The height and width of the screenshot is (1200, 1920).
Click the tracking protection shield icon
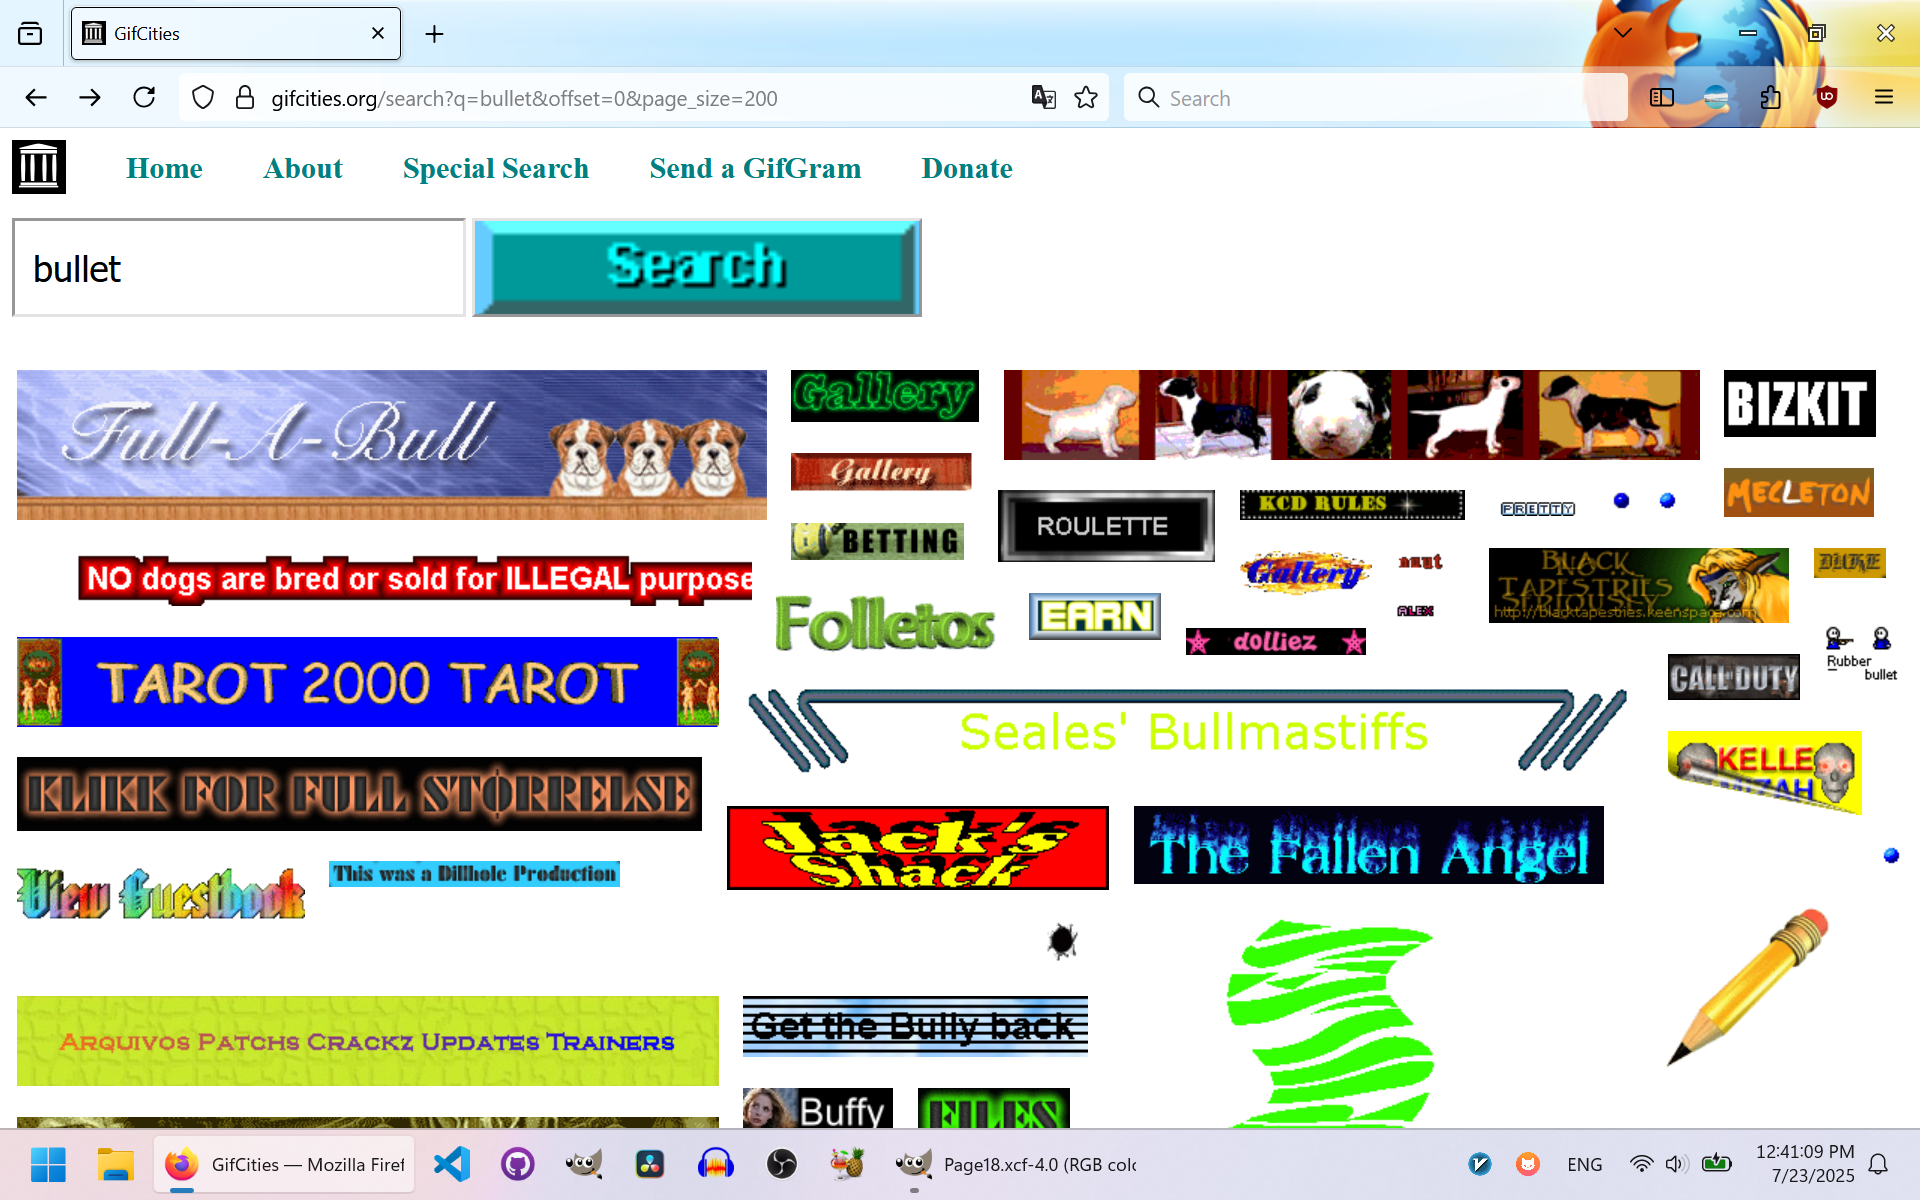click(x=203, y=97)
